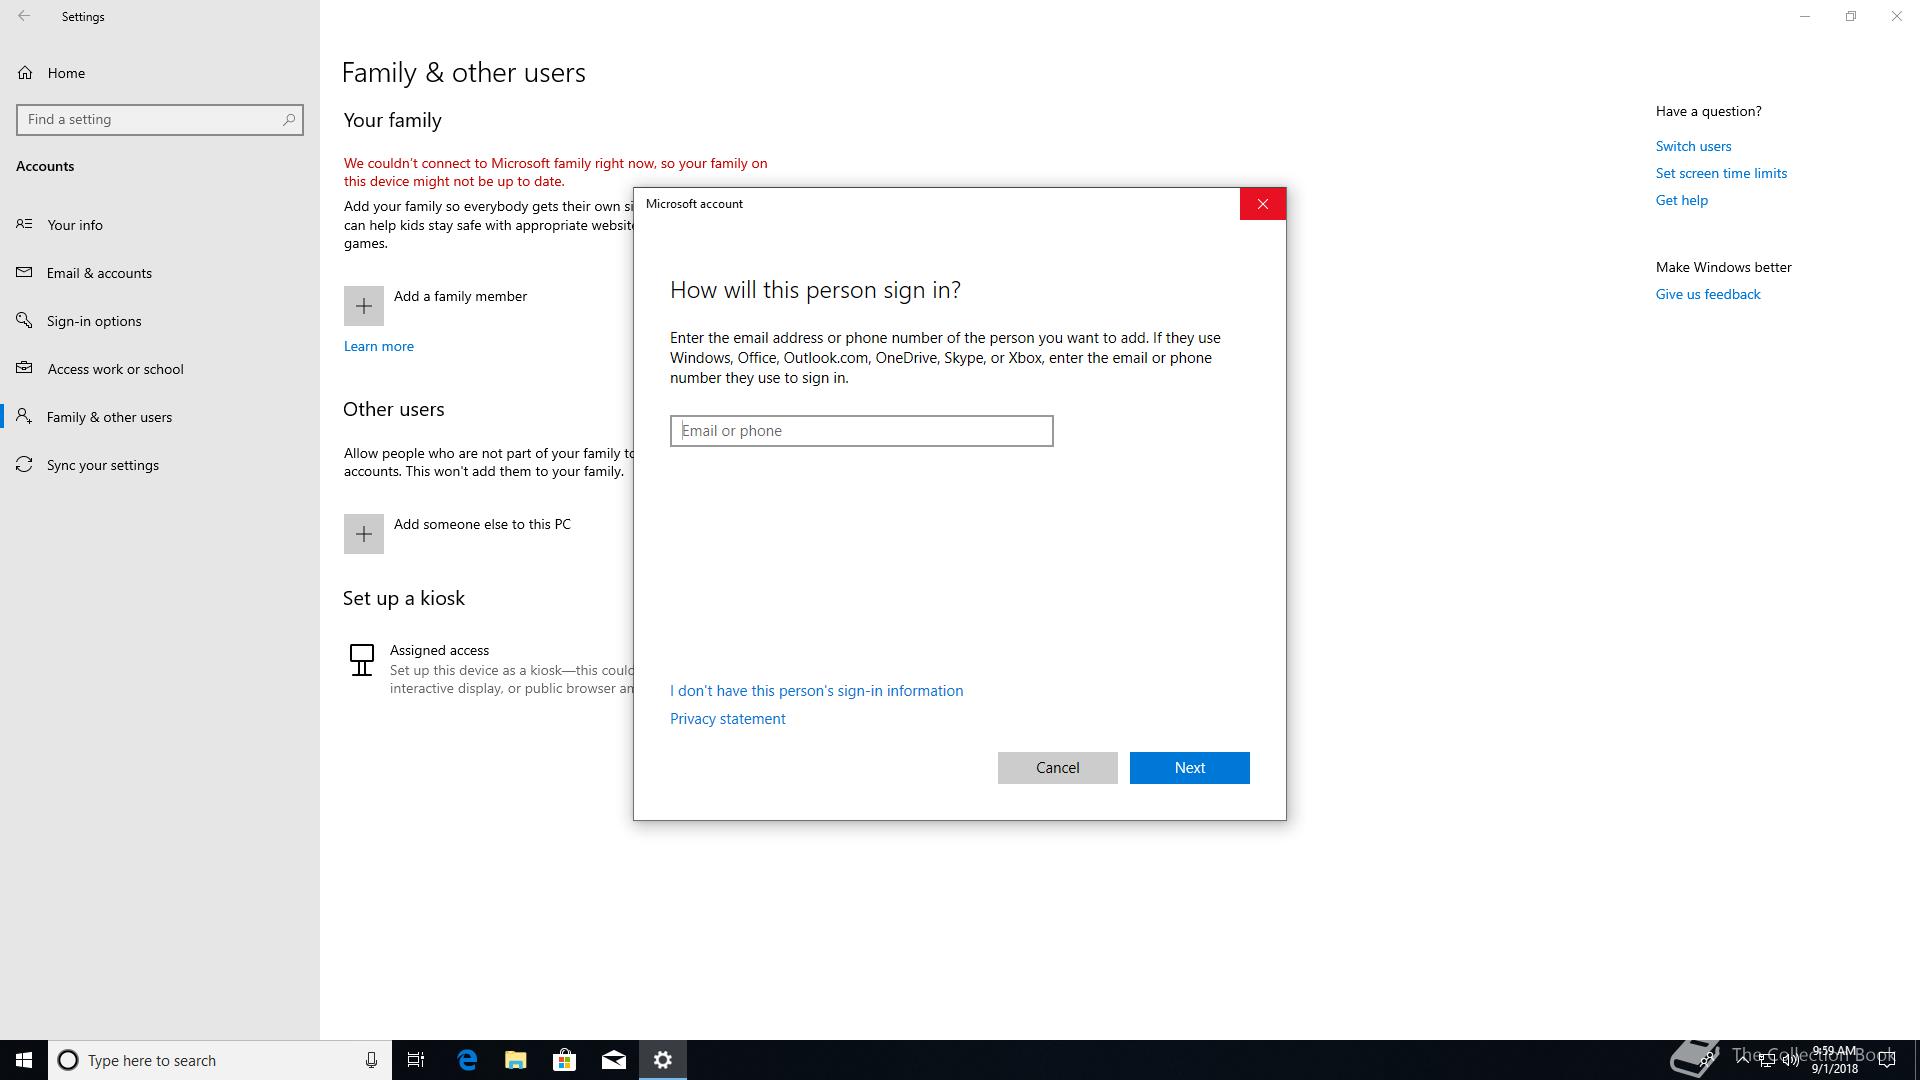Select the Email & accounts envelope icon
Viewport: 1920px width, 1080px height.
tap(24, 272)
